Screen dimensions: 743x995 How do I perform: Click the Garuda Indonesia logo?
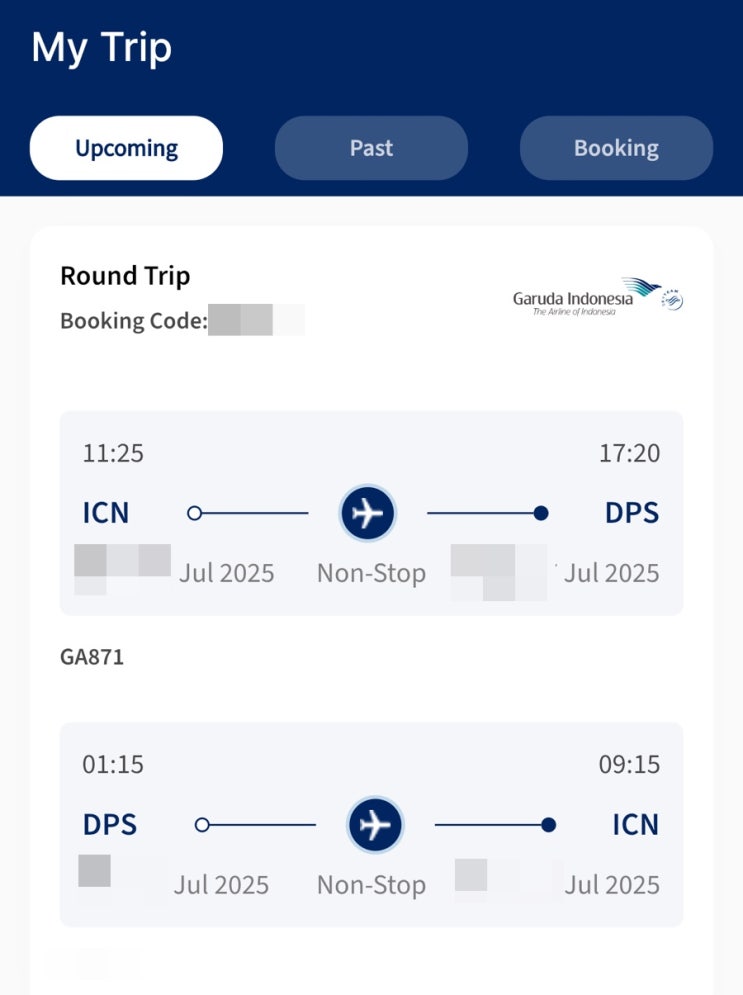[586, 297]
